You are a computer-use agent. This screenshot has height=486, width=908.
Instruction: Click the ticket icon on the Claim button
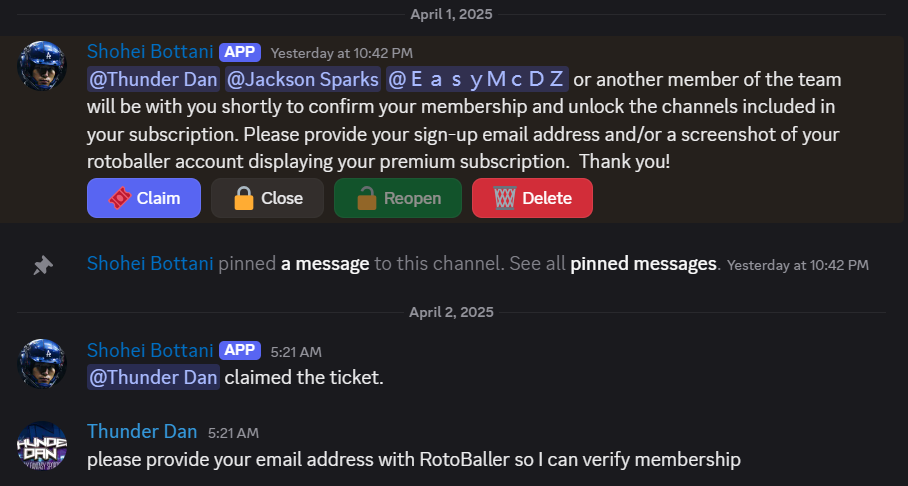pos(119,198)
